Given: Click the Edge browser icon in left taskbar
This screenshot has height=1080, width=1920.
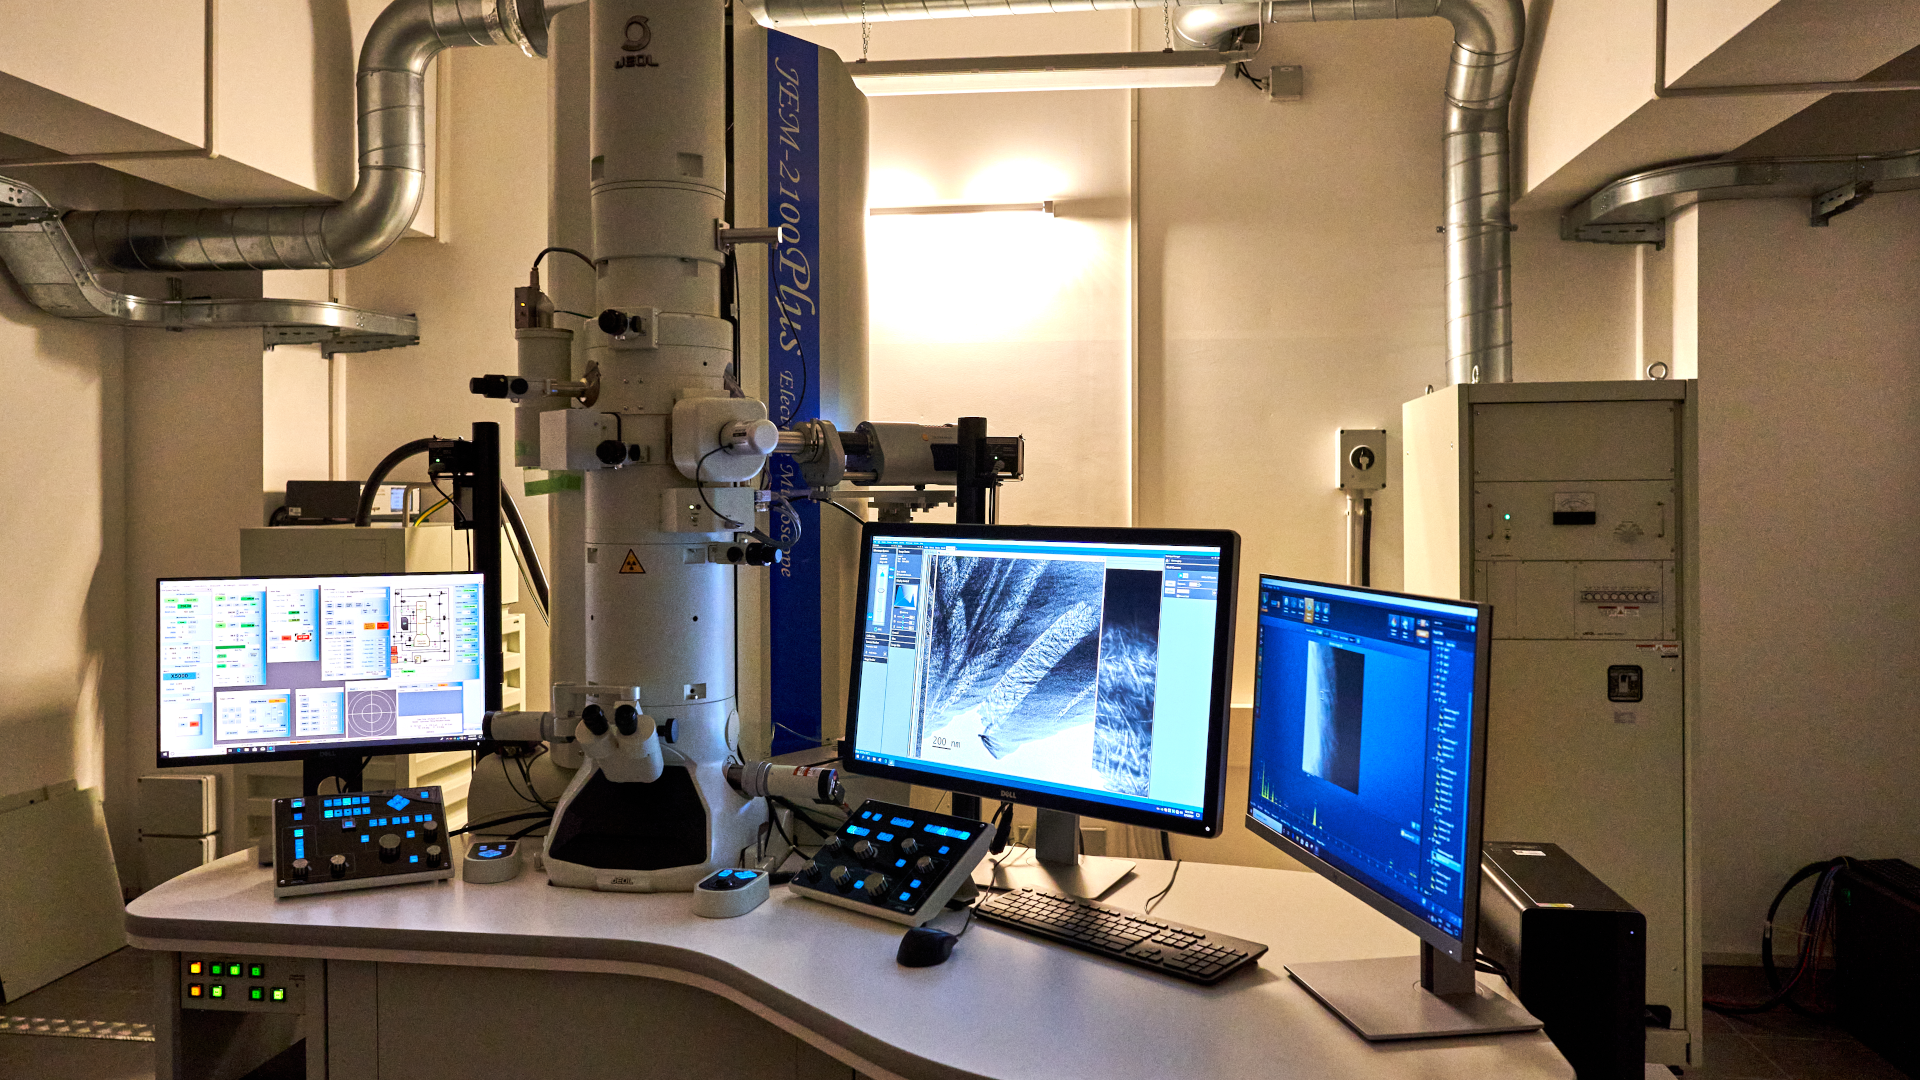Looking at the screenshot, I should pos(238,750).
